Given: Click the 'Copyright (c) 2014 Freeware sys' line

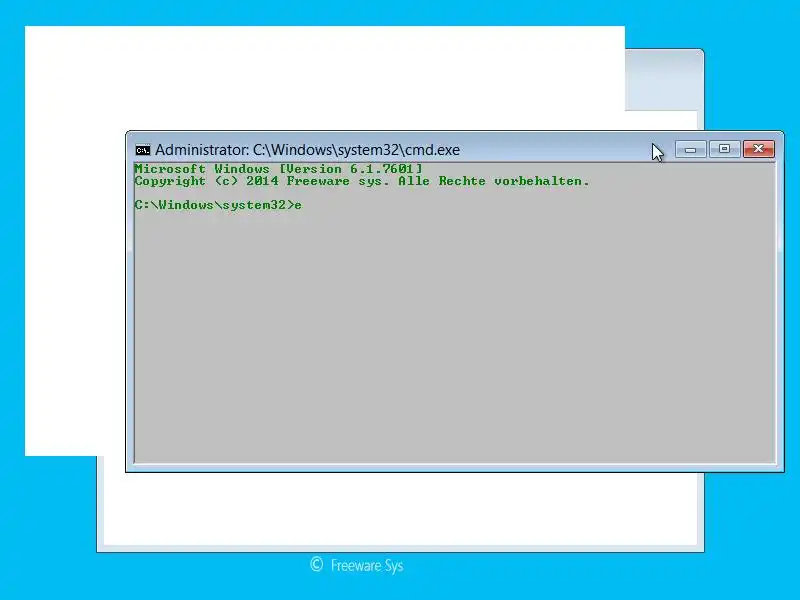Looking at the screenshot, I should coord(362,181).
